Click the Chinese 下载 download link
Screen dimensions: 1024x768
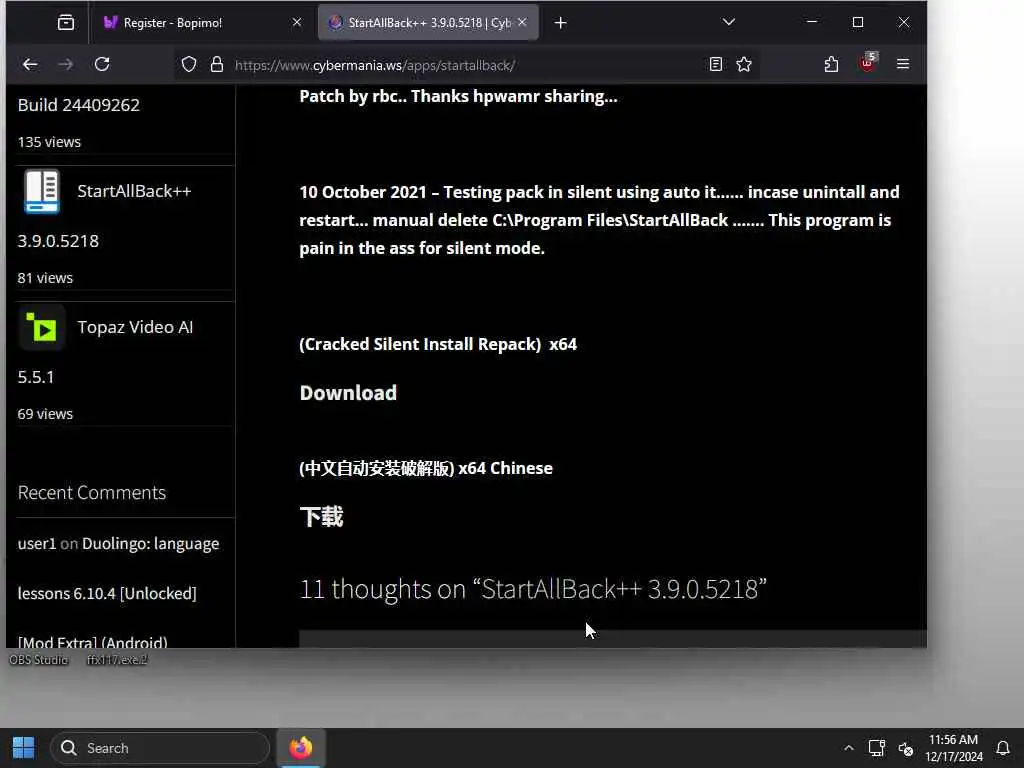click(x=321, y=517)
